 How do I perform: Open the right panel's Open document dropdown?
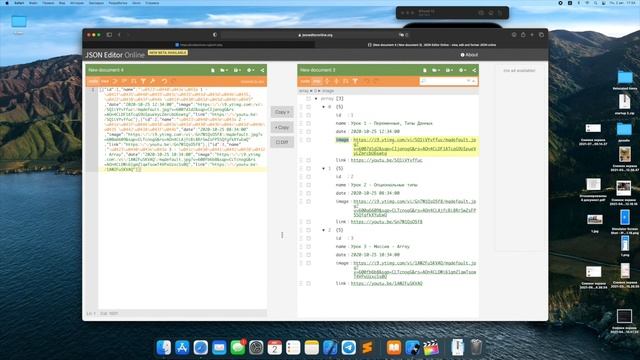pos(436,70)
